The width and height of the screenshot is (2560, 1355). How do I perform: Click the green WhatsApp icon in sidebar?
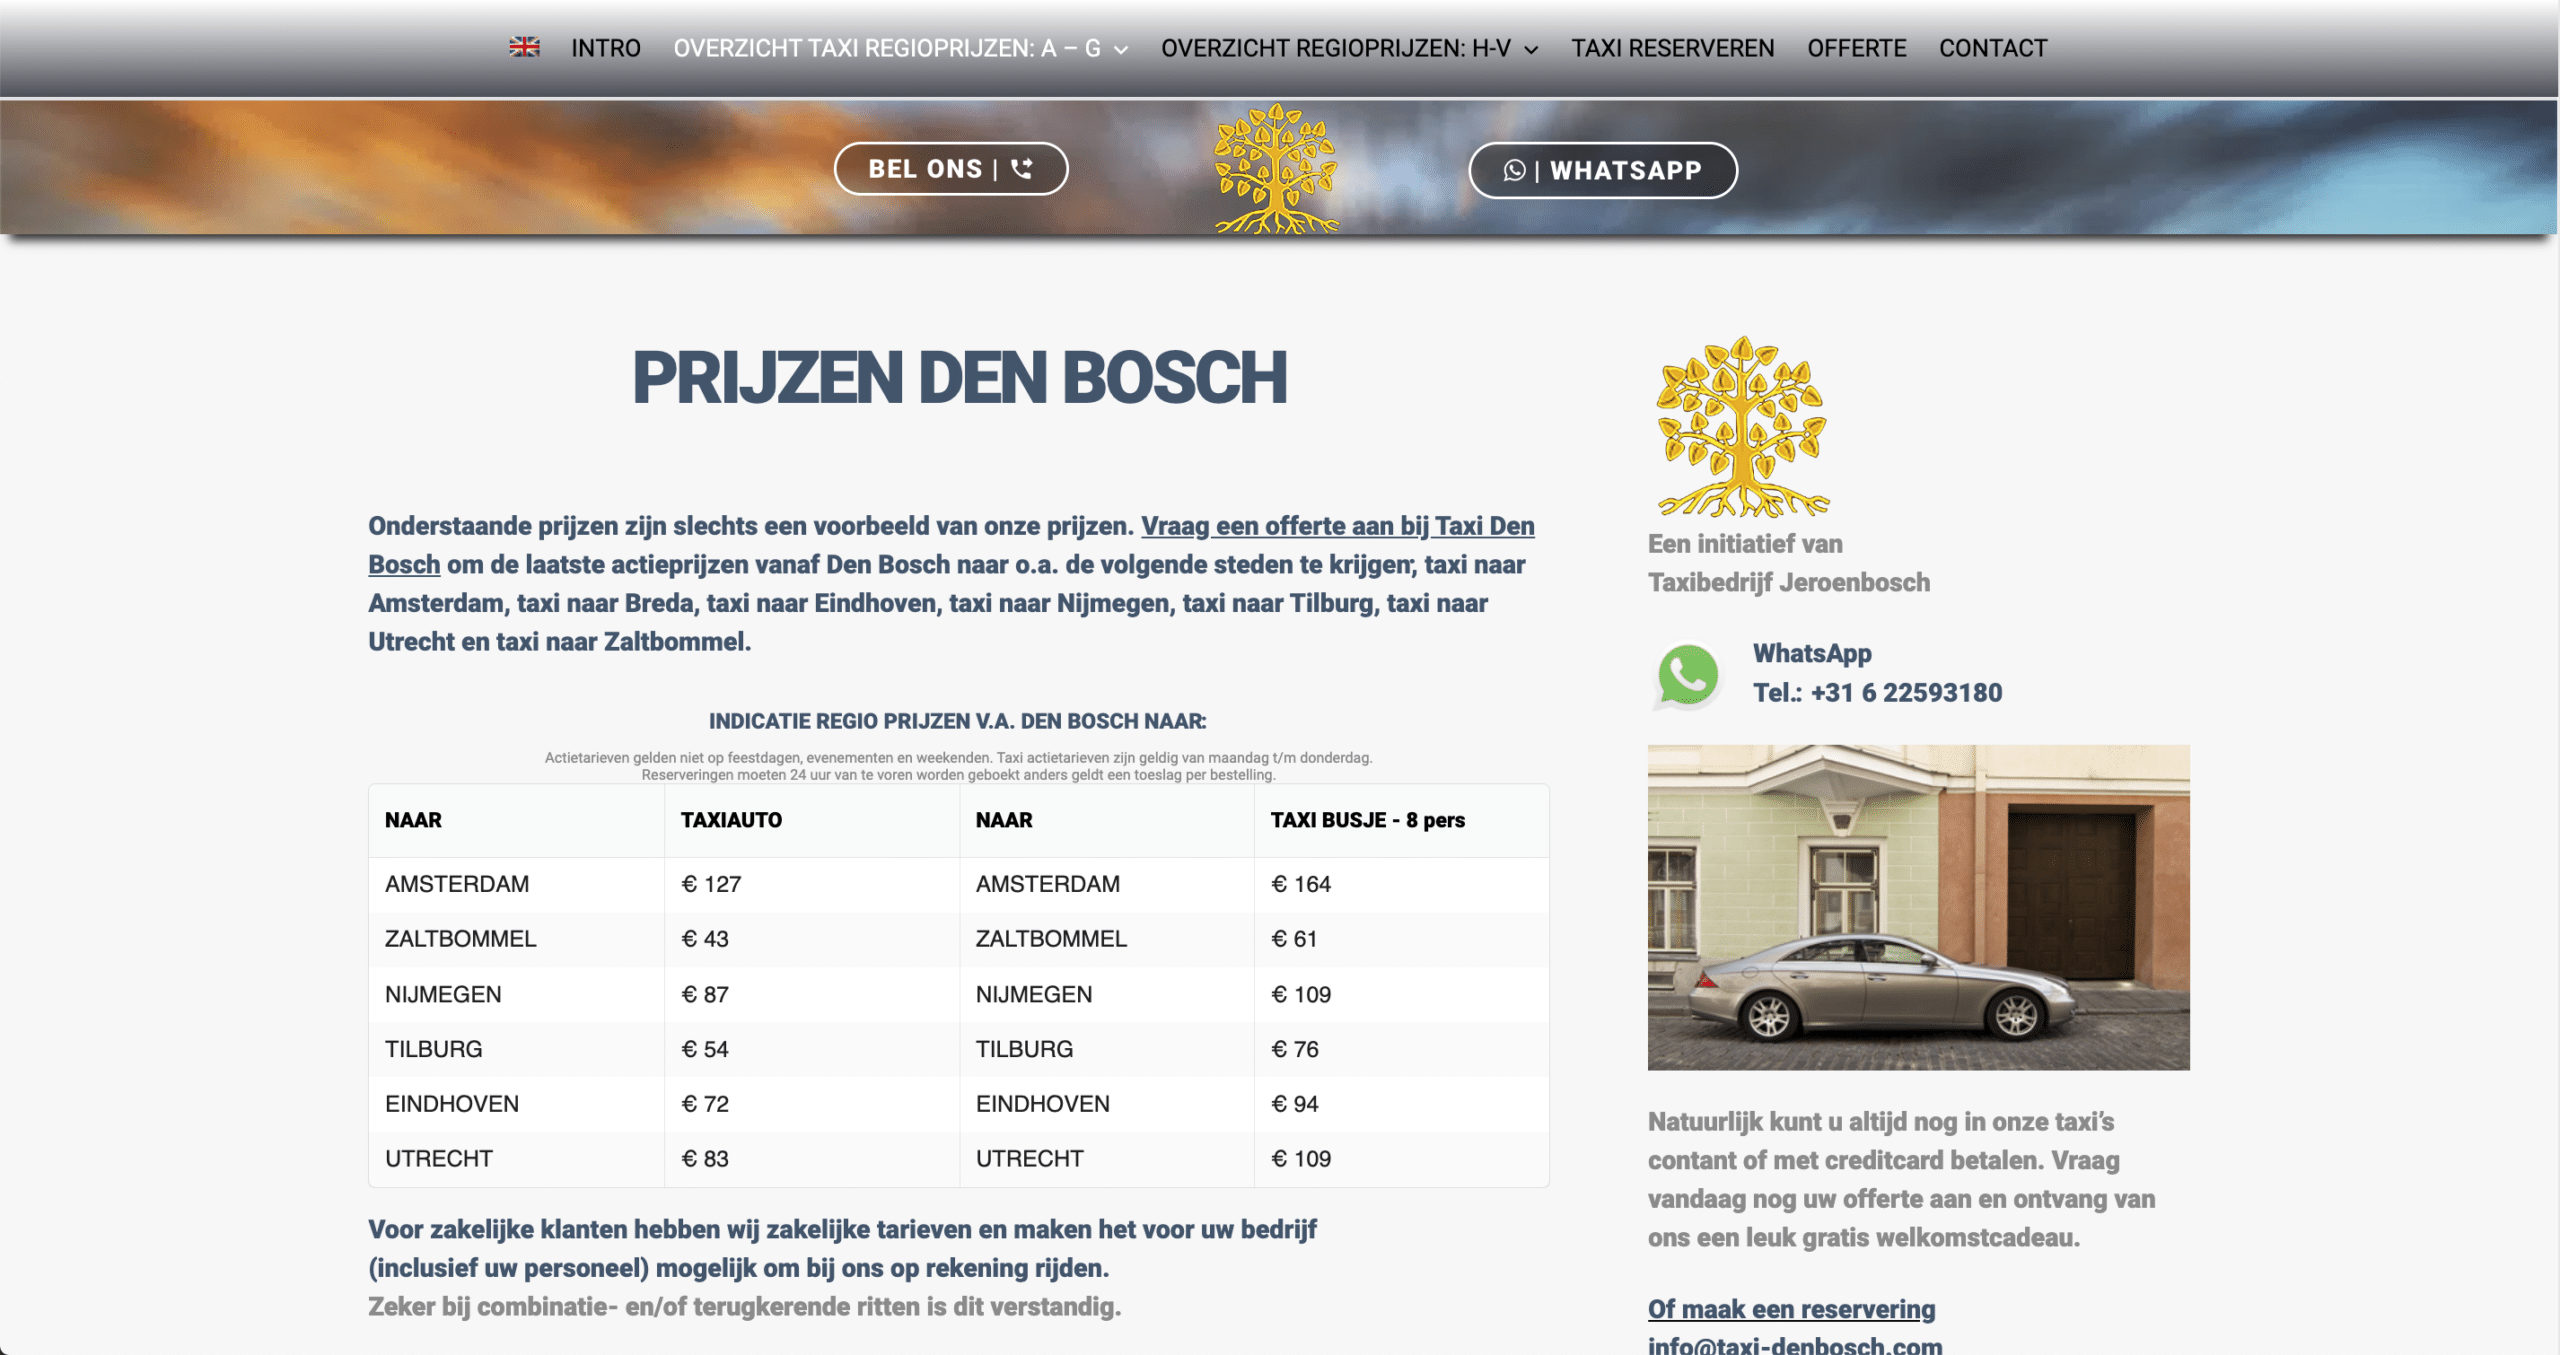click(x=1688, y=676)
